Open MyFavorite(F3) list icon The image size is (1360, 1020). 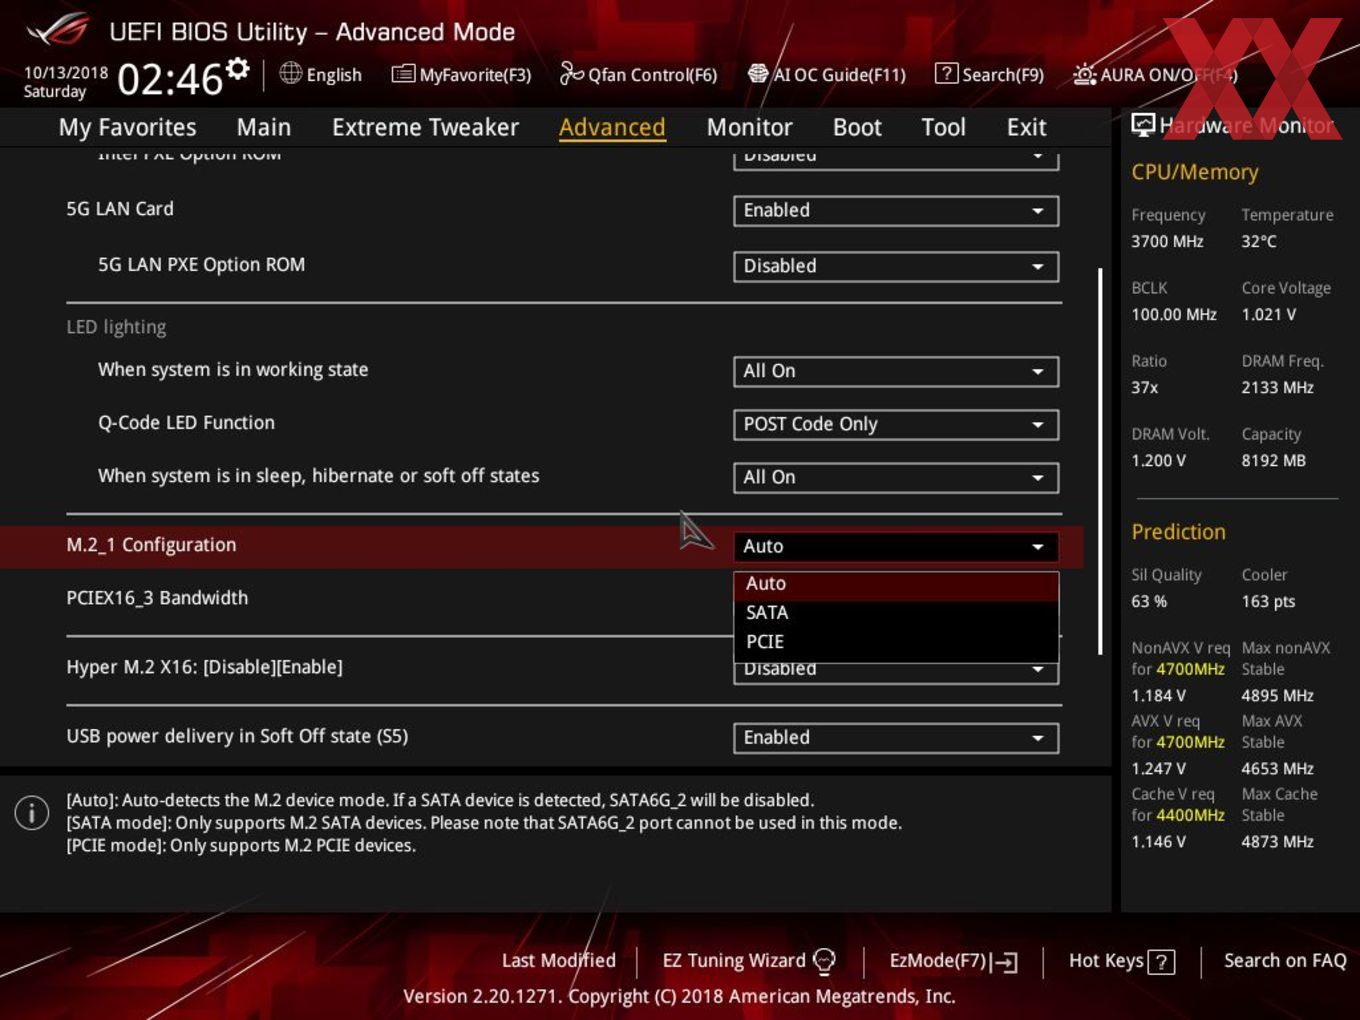pyautogui.click(x=402, y=74)
